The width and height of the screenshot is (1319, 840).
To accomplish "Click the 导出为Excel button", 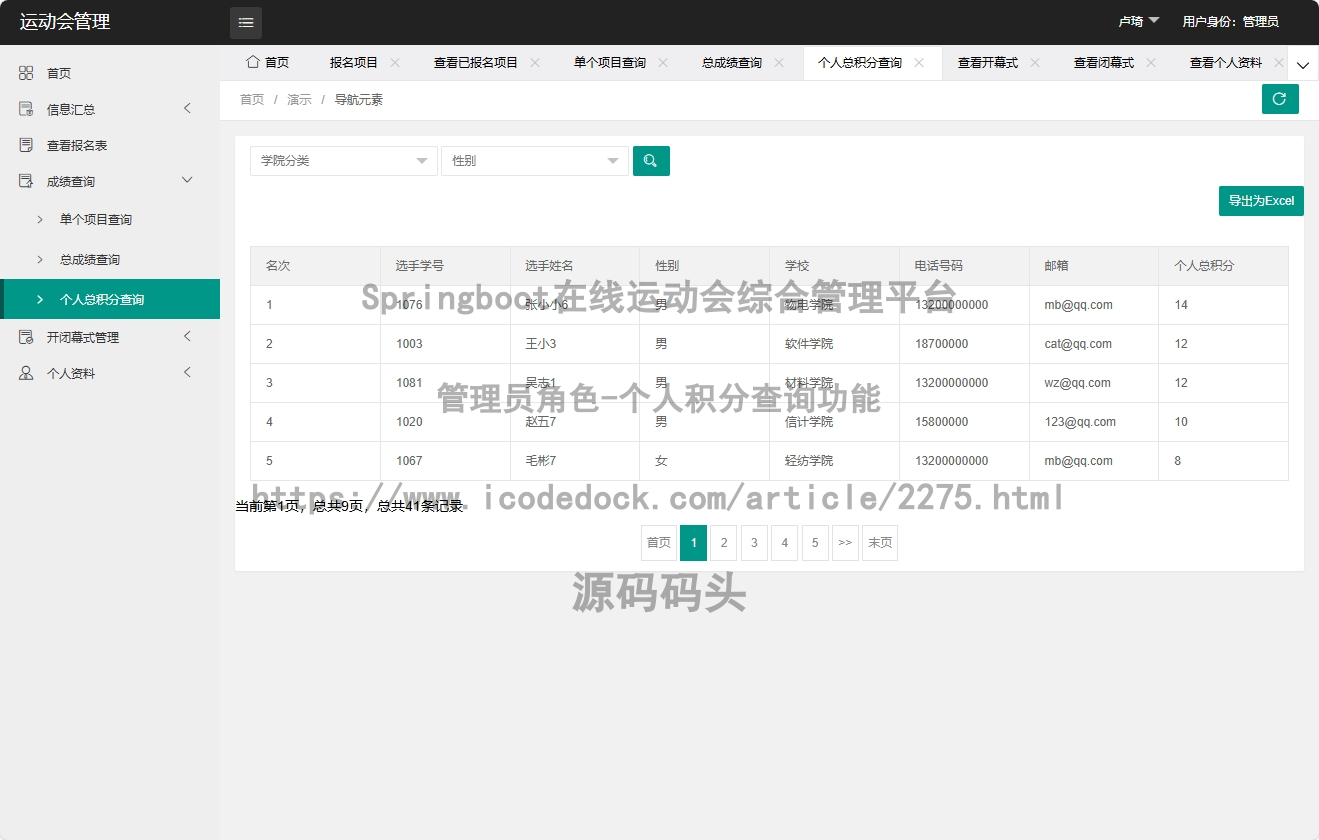I will (1261, 201).
